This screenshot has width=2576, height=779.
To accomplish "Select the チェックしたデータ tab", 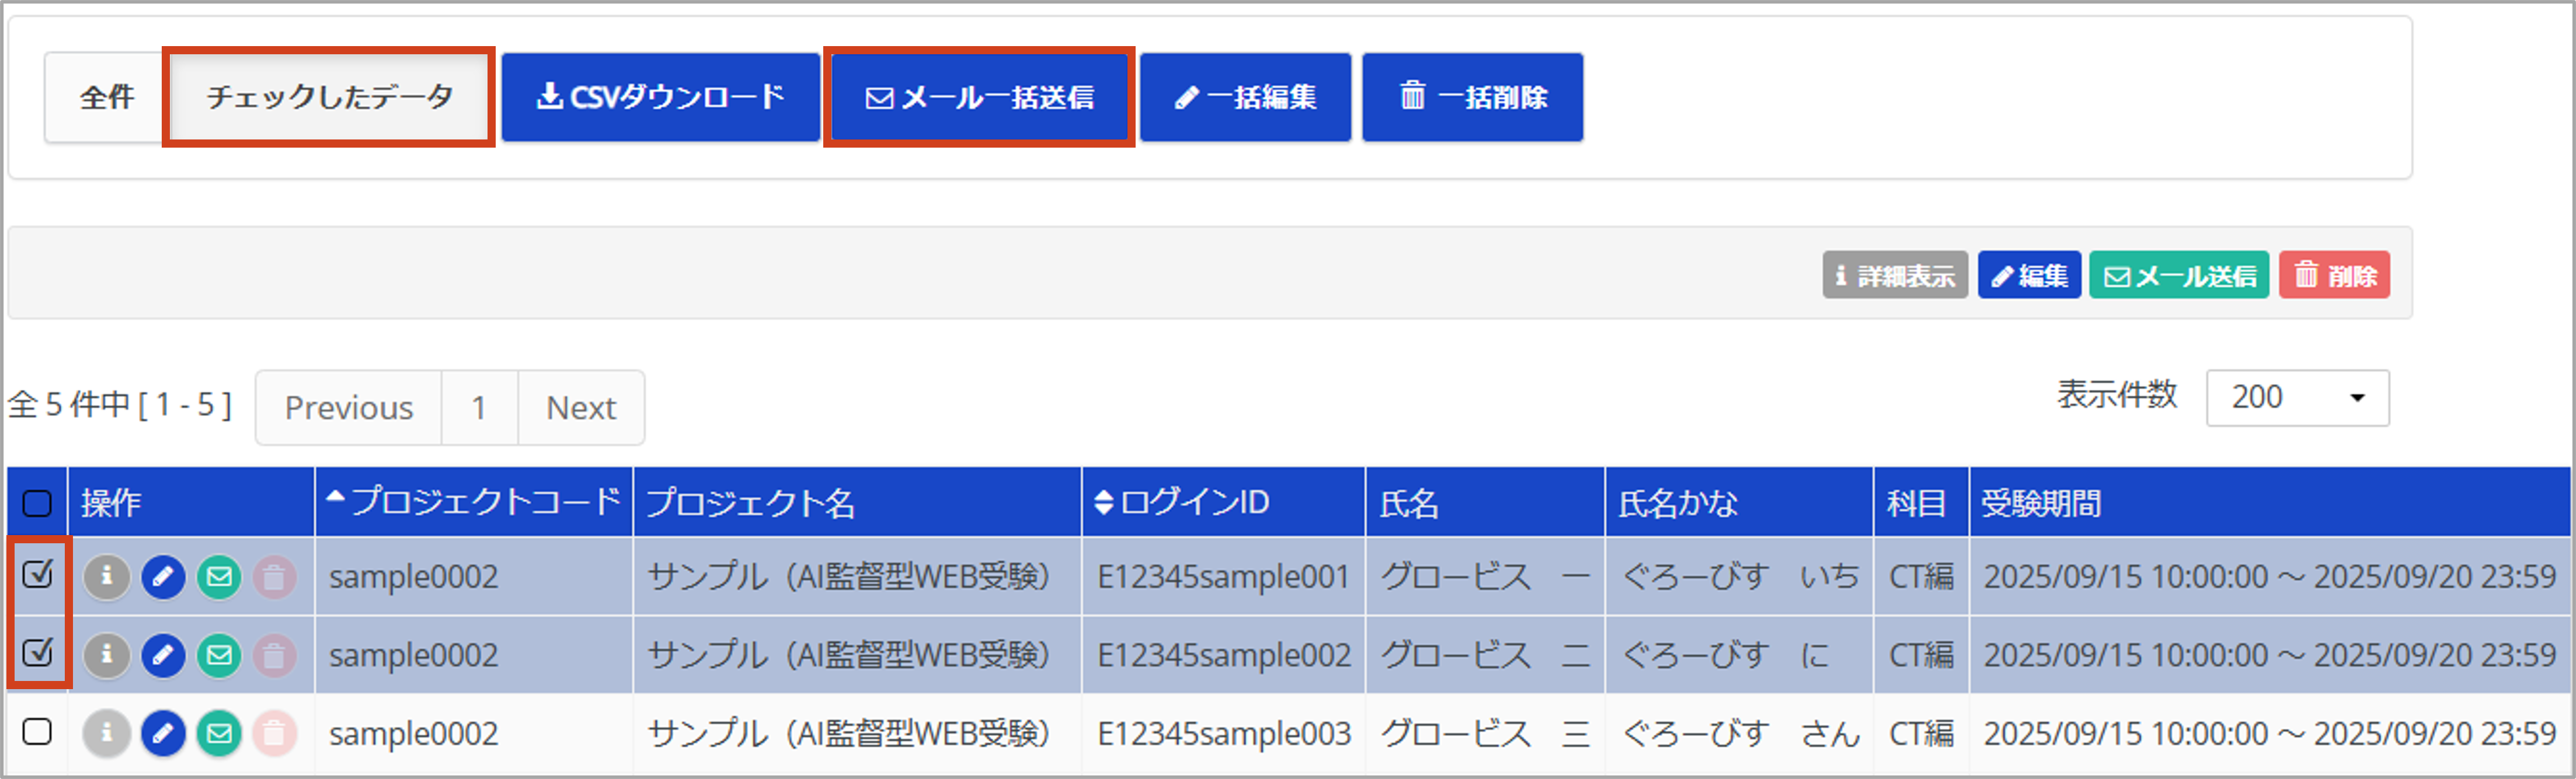I will click(x=329, y=97).
